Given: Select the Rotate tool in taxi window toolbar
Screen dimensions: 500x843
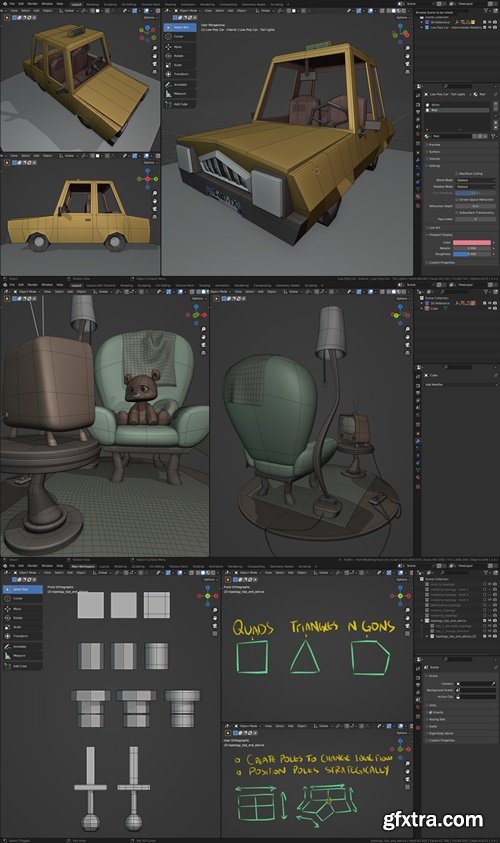Looking at the screenshot, I should [179, 56].
